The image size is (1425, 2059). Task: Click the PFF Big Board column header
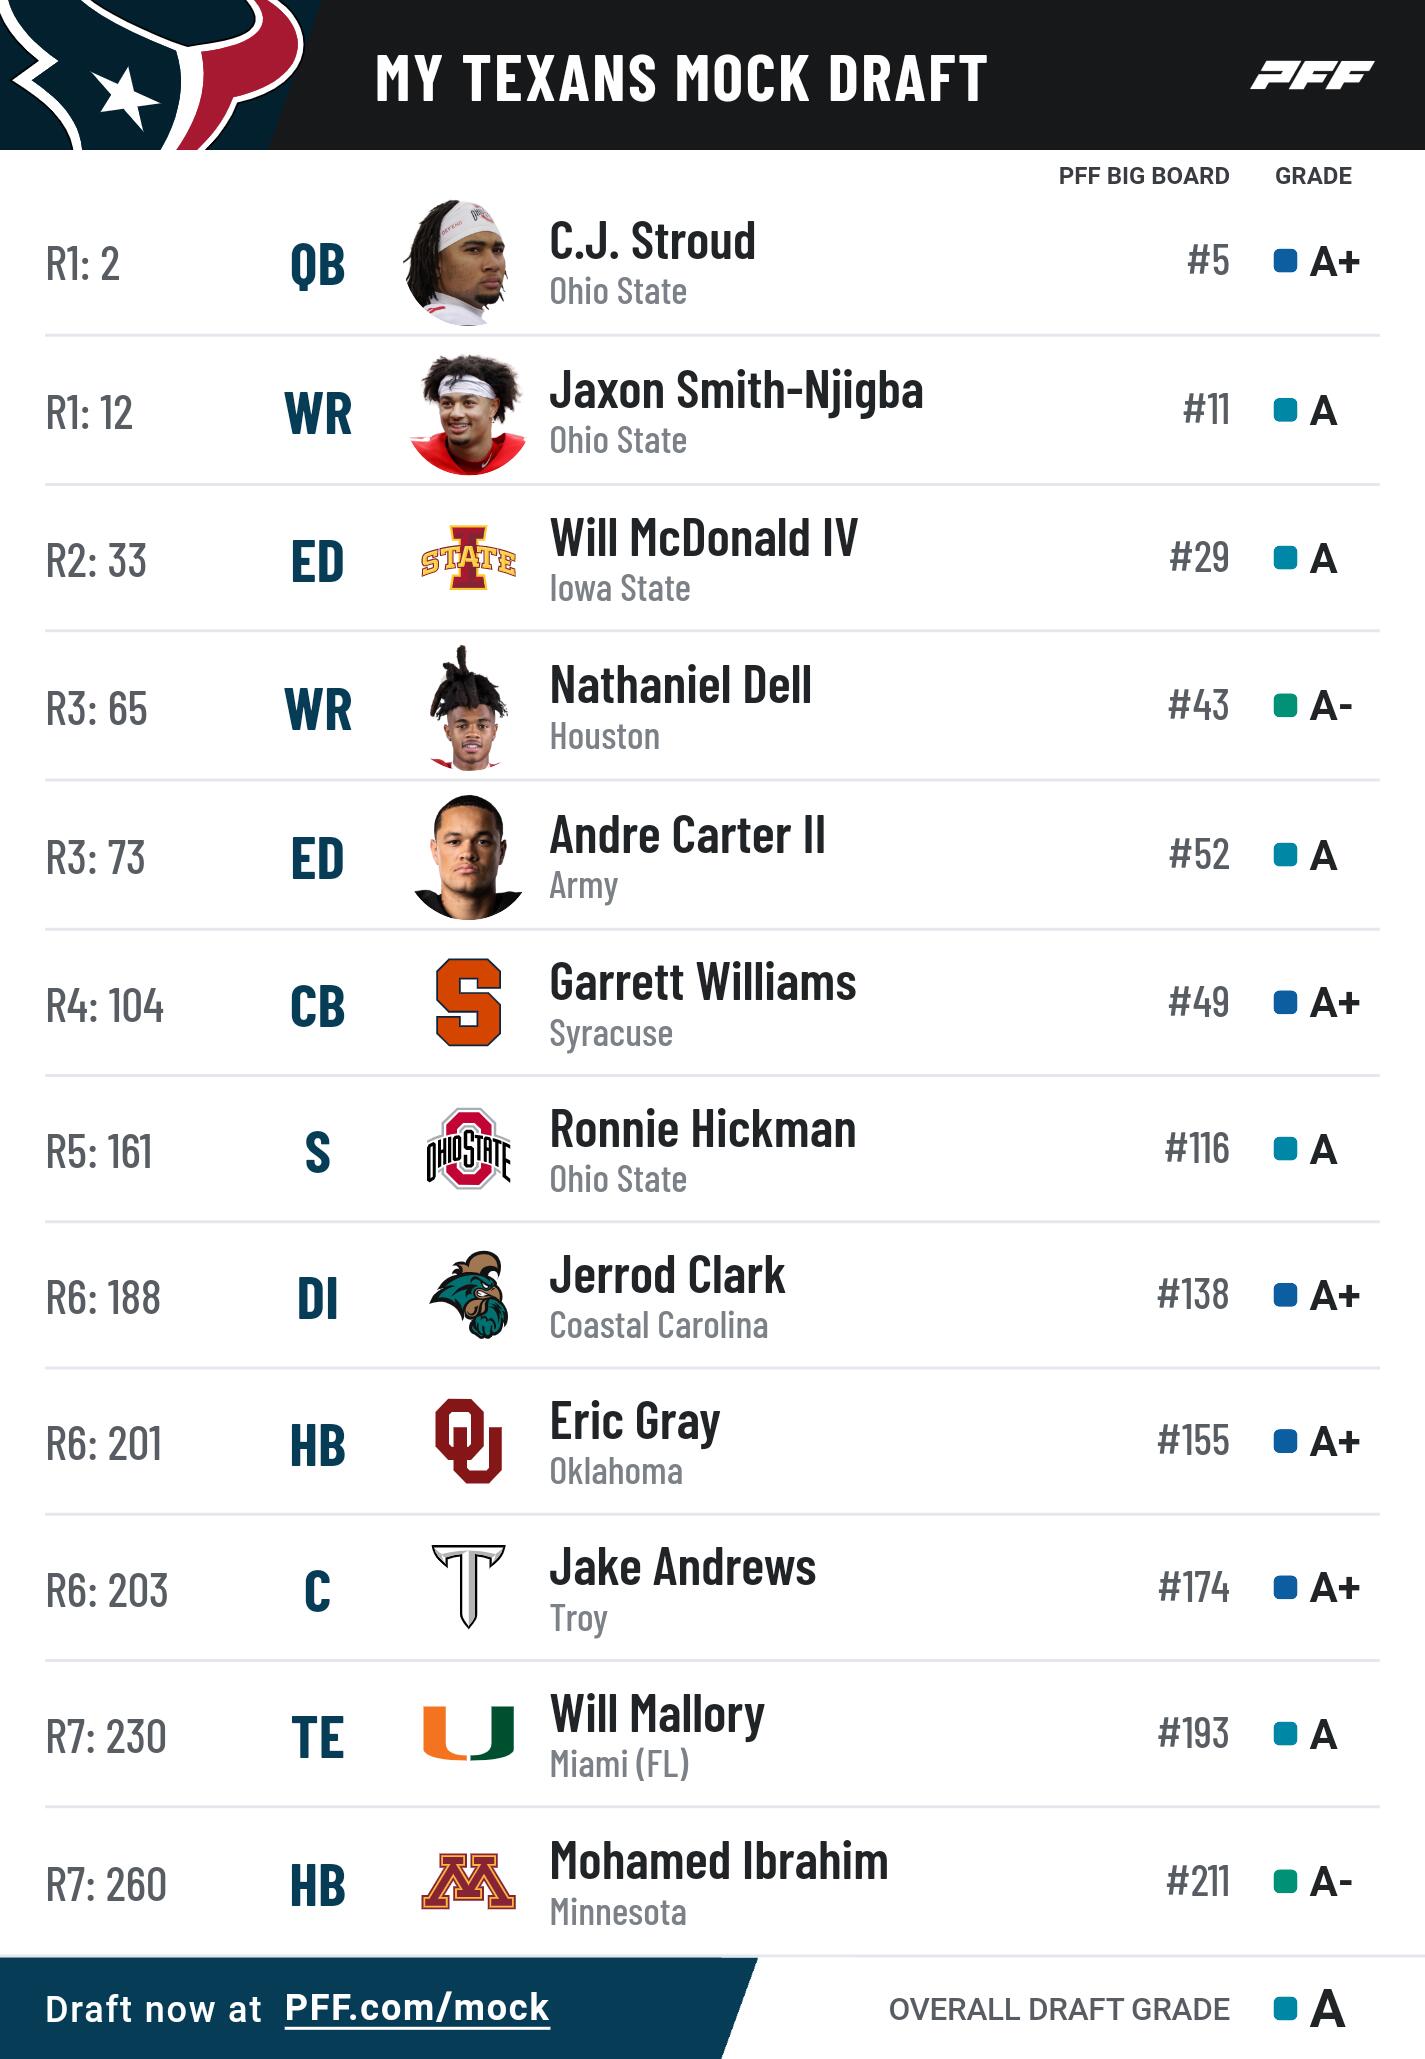click(1143, 176)
